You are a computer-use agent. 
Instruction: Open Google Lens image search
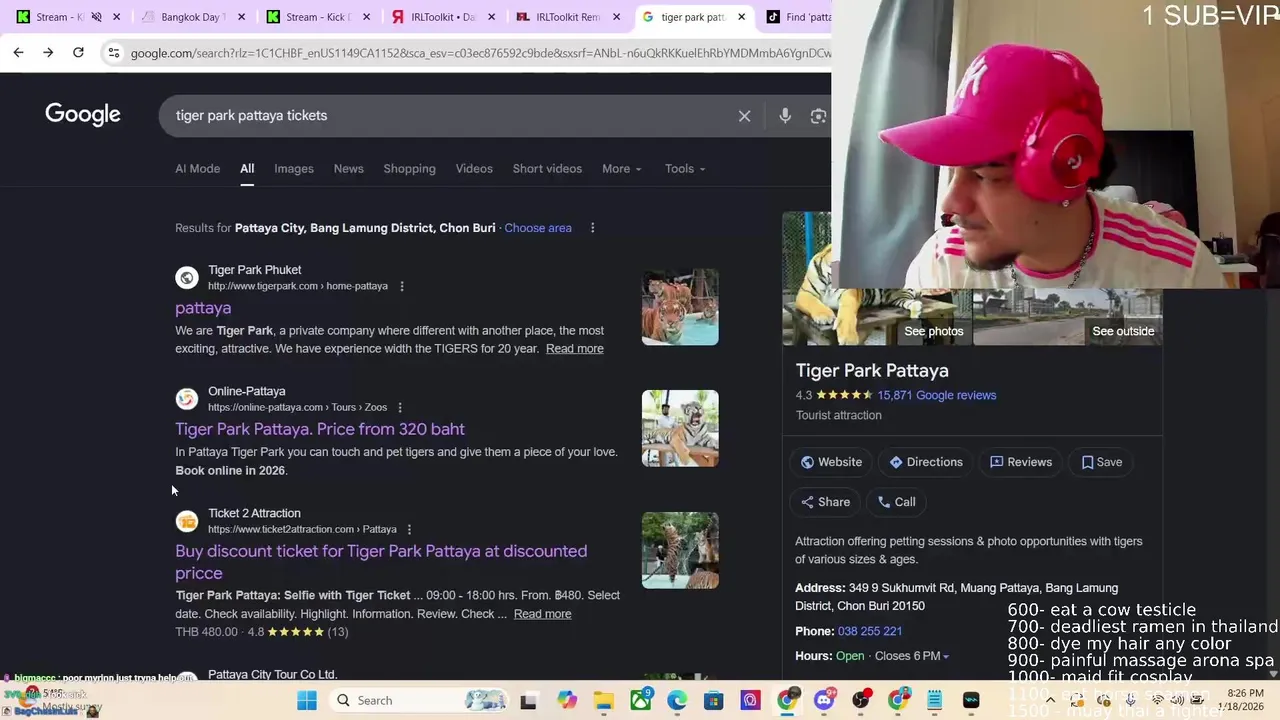coord(818,116)
